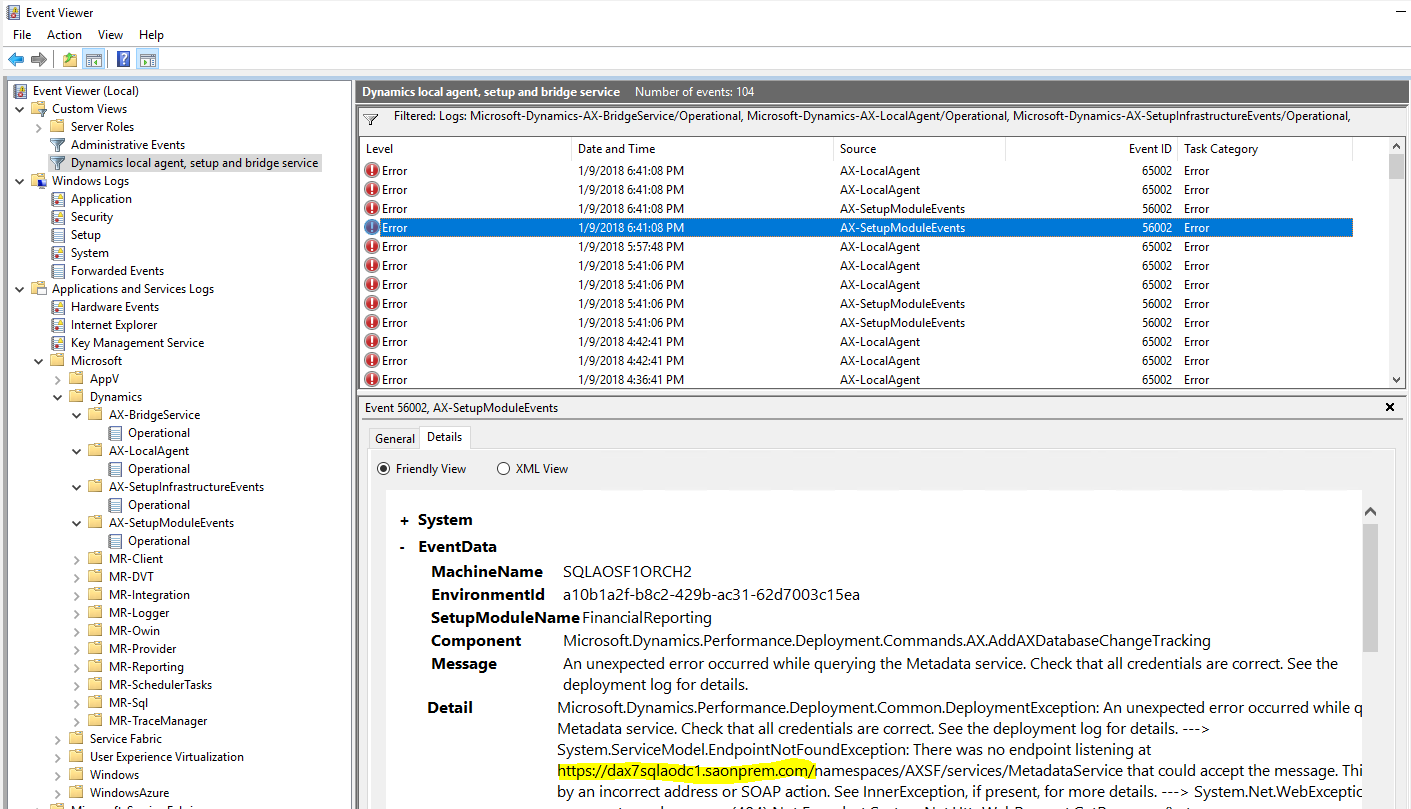This screenshot has height=809, width=1411.
Task: Click the SetupModuleName value FinancialReporting
Action: point(647,618)
